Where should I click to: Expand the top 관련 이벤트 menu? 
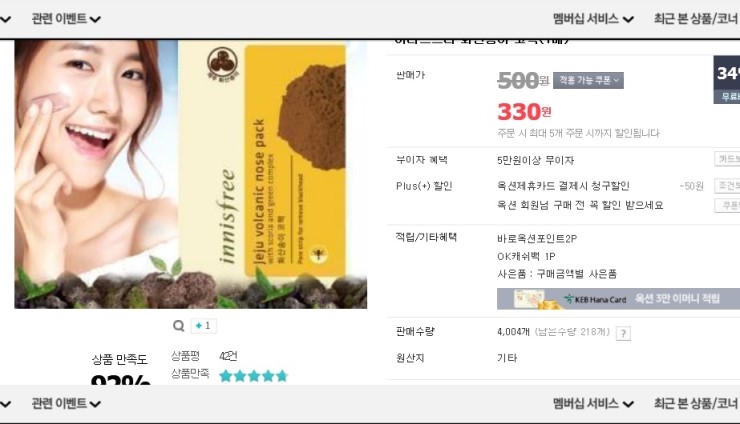(x=66, y=19)
